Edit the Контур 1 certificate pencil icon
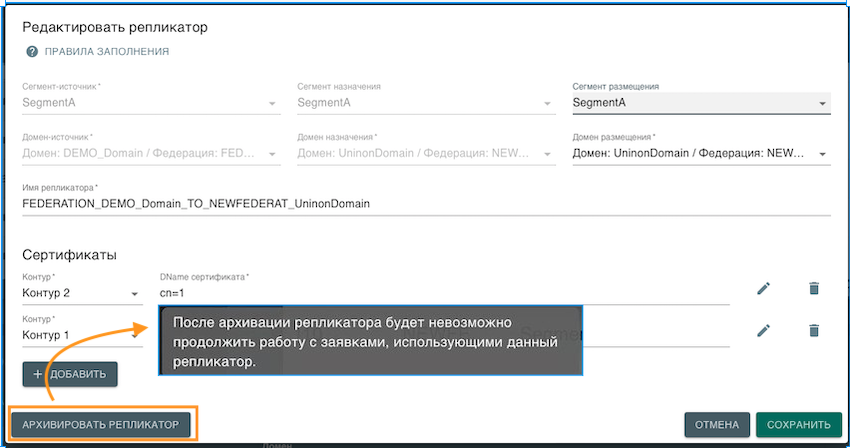 click(x=764, y=330)
